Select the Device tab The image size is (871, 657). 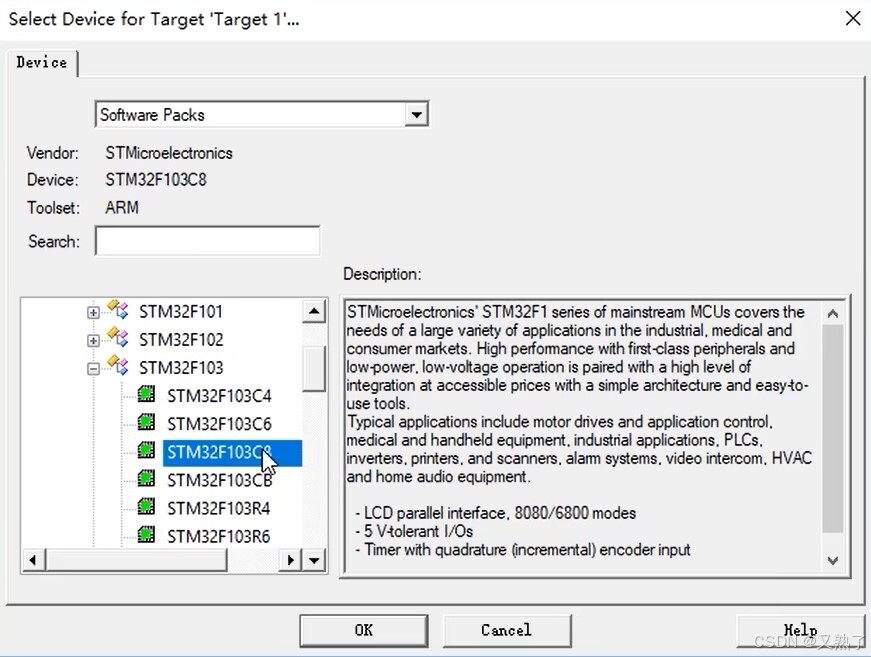[42, 62]
